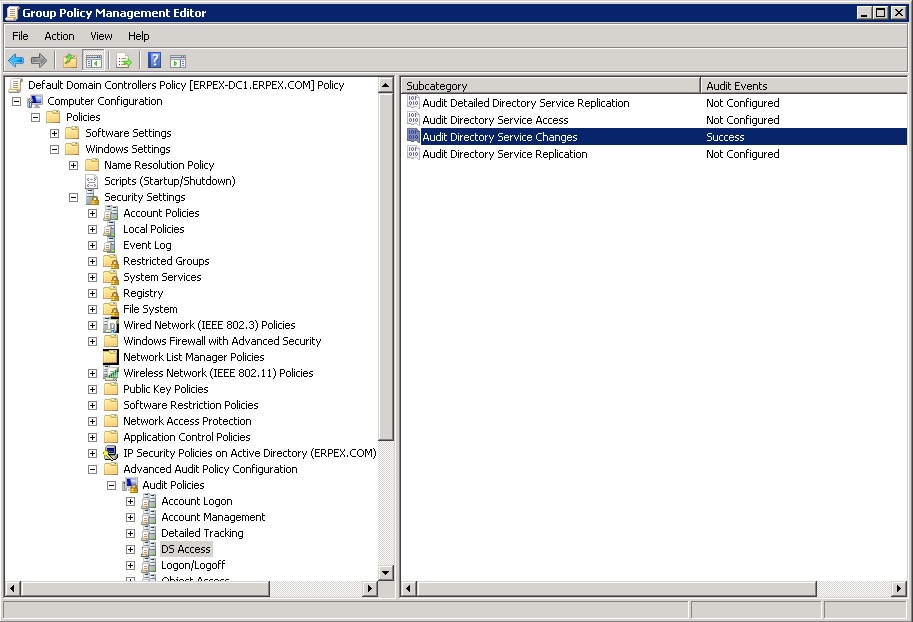The height and width of the screenshot is (622, 913).
Task: Toggle the Show/Hide Console Tree toolbar icon
Action: pos(93,60)
